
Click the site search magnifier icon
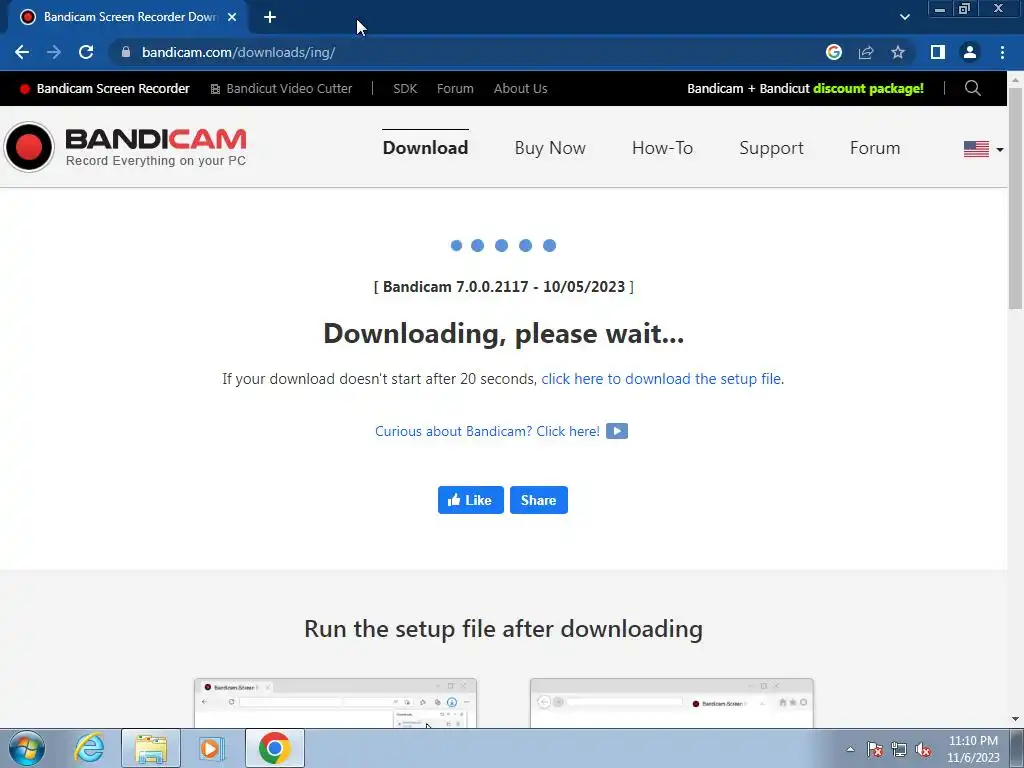tap(972, 88)
